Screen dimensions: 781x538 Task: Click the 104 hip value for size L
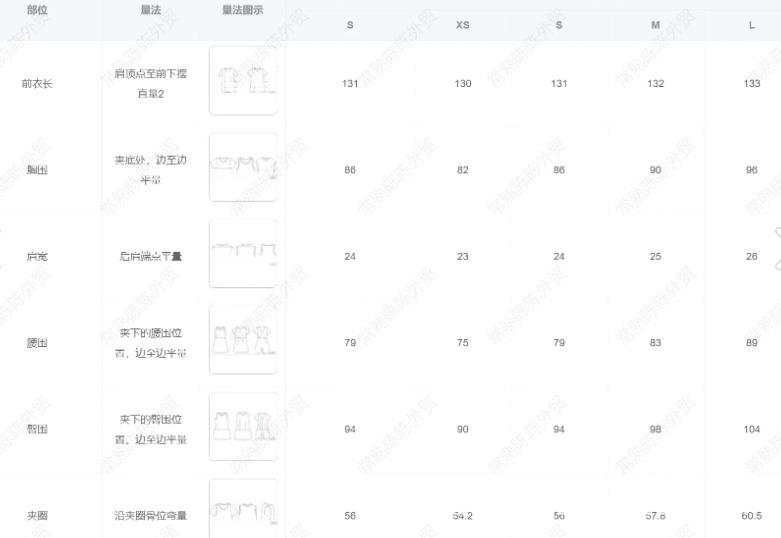click(x=751, y=429)
